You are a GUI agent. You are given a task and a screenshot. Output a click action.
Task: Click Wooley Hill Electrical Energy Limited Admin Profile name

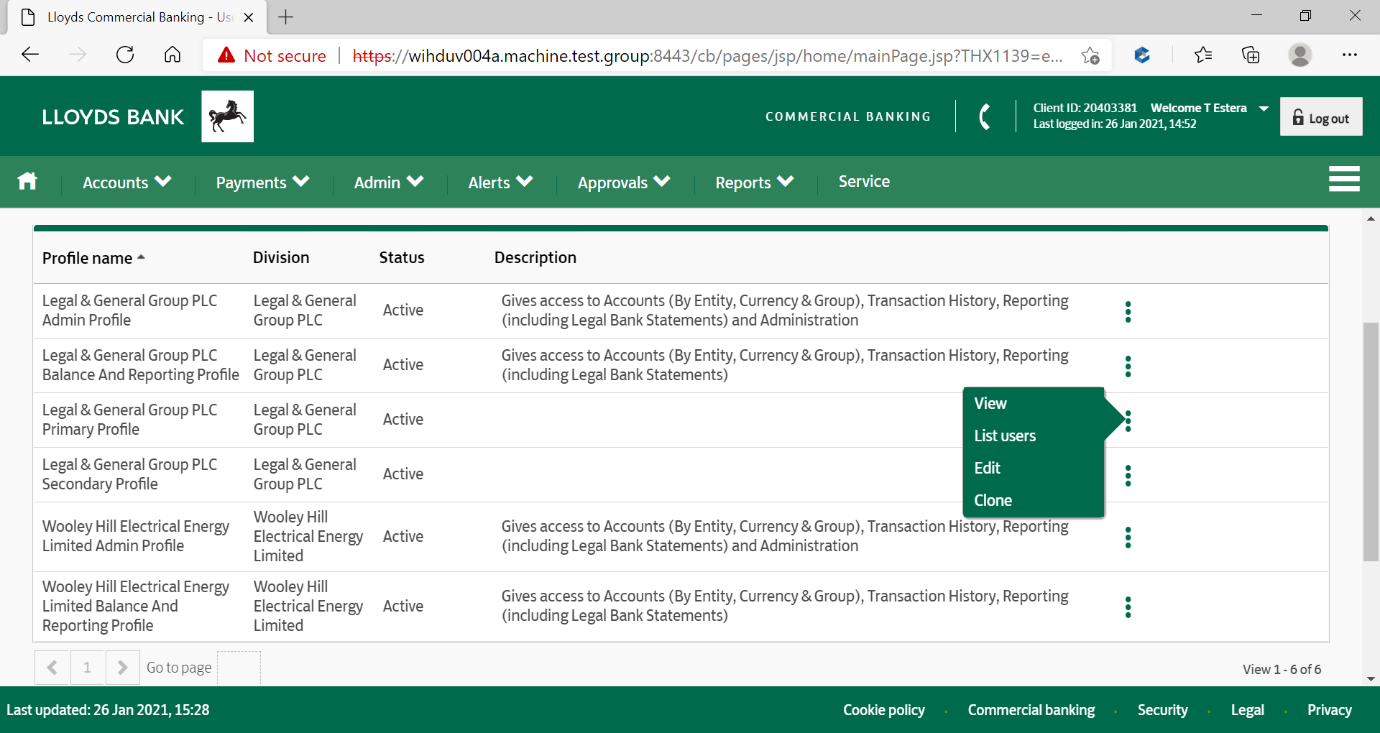point(136,536)
